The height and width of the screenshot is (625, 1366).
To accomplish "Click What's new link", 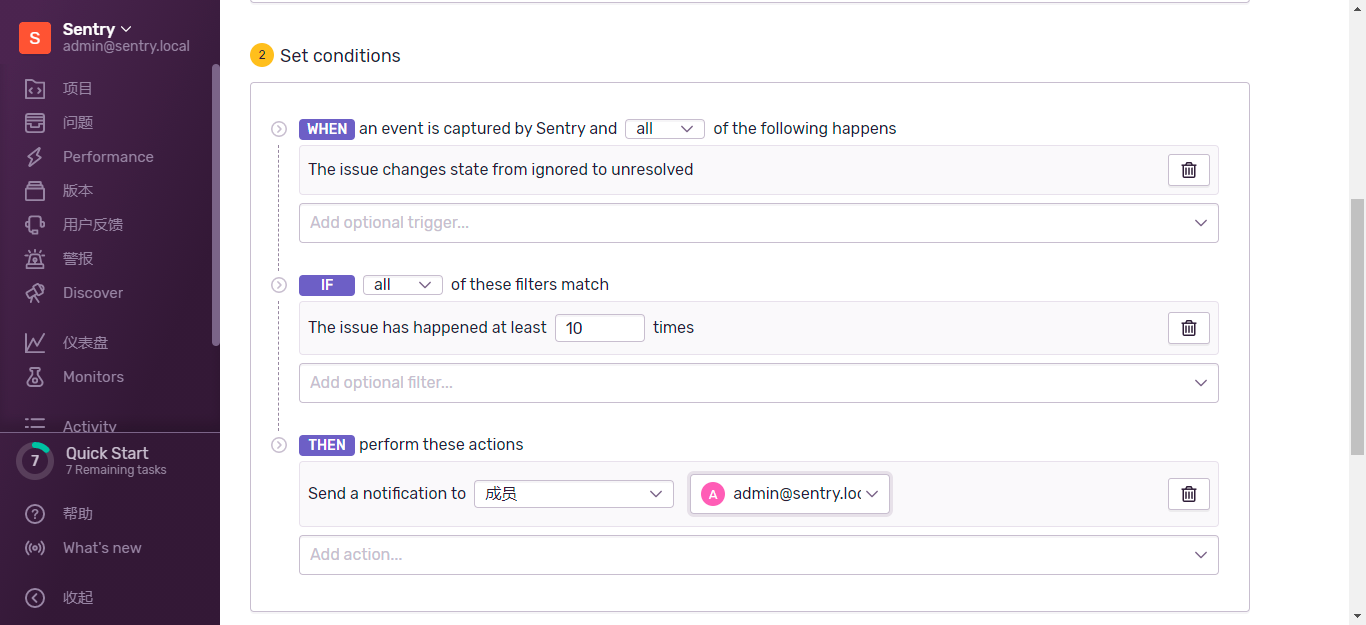I will click(102, 548).
